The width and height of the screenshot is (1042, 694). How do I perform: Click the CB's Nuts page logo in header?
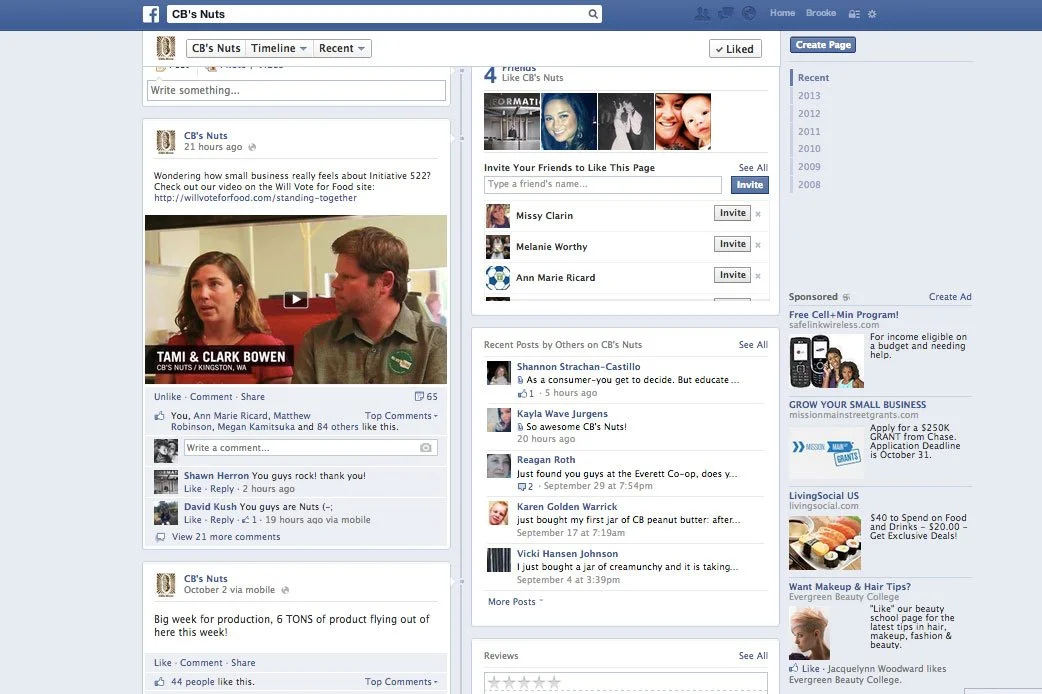tap(165, 48)
